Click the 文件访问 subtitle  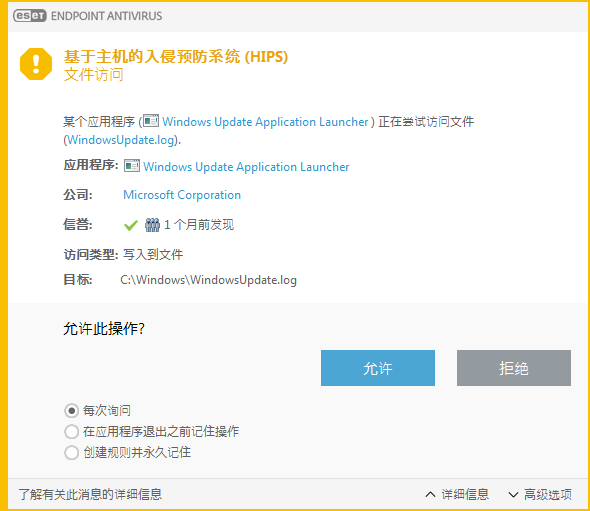[x=94, y=75]
